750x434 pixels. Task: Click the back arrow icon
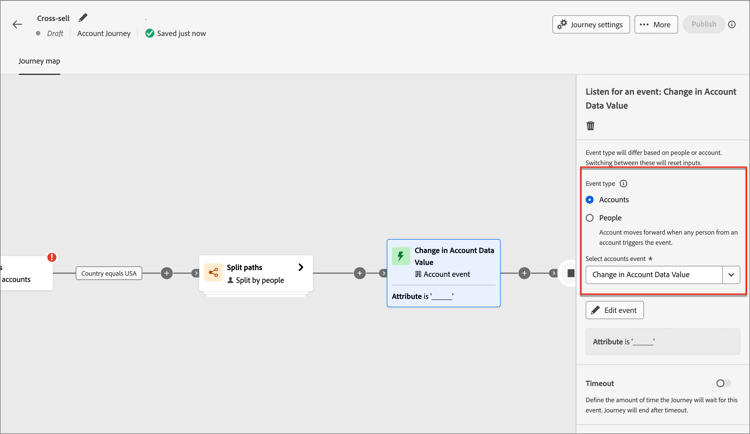point(17,24)
